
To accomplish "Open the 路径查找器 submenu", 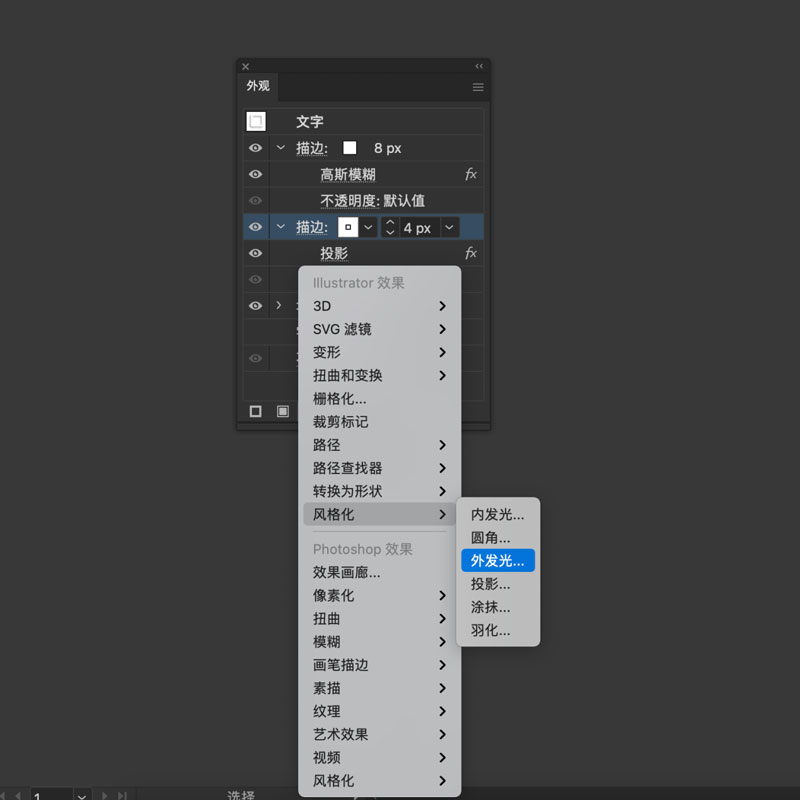I will pyautogui.click(x=380, y=468).
